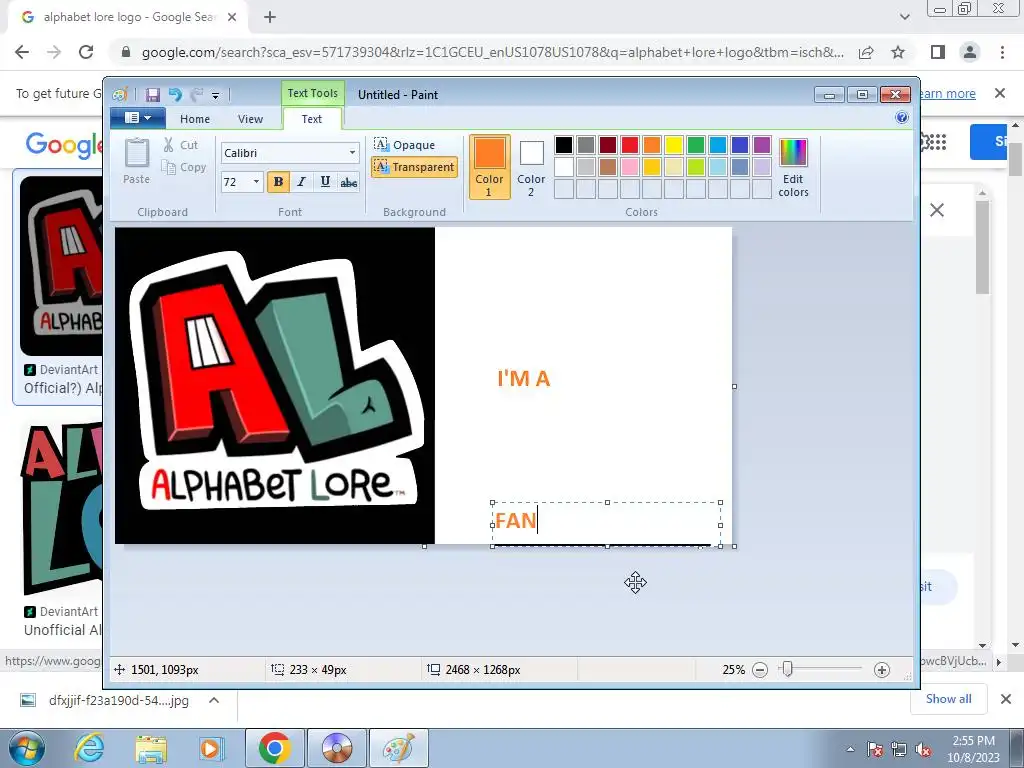The height and width of the screenshot is (768, 1024).
Task: Toggle Strikethrough text formatting
Action: coord(349,182)
